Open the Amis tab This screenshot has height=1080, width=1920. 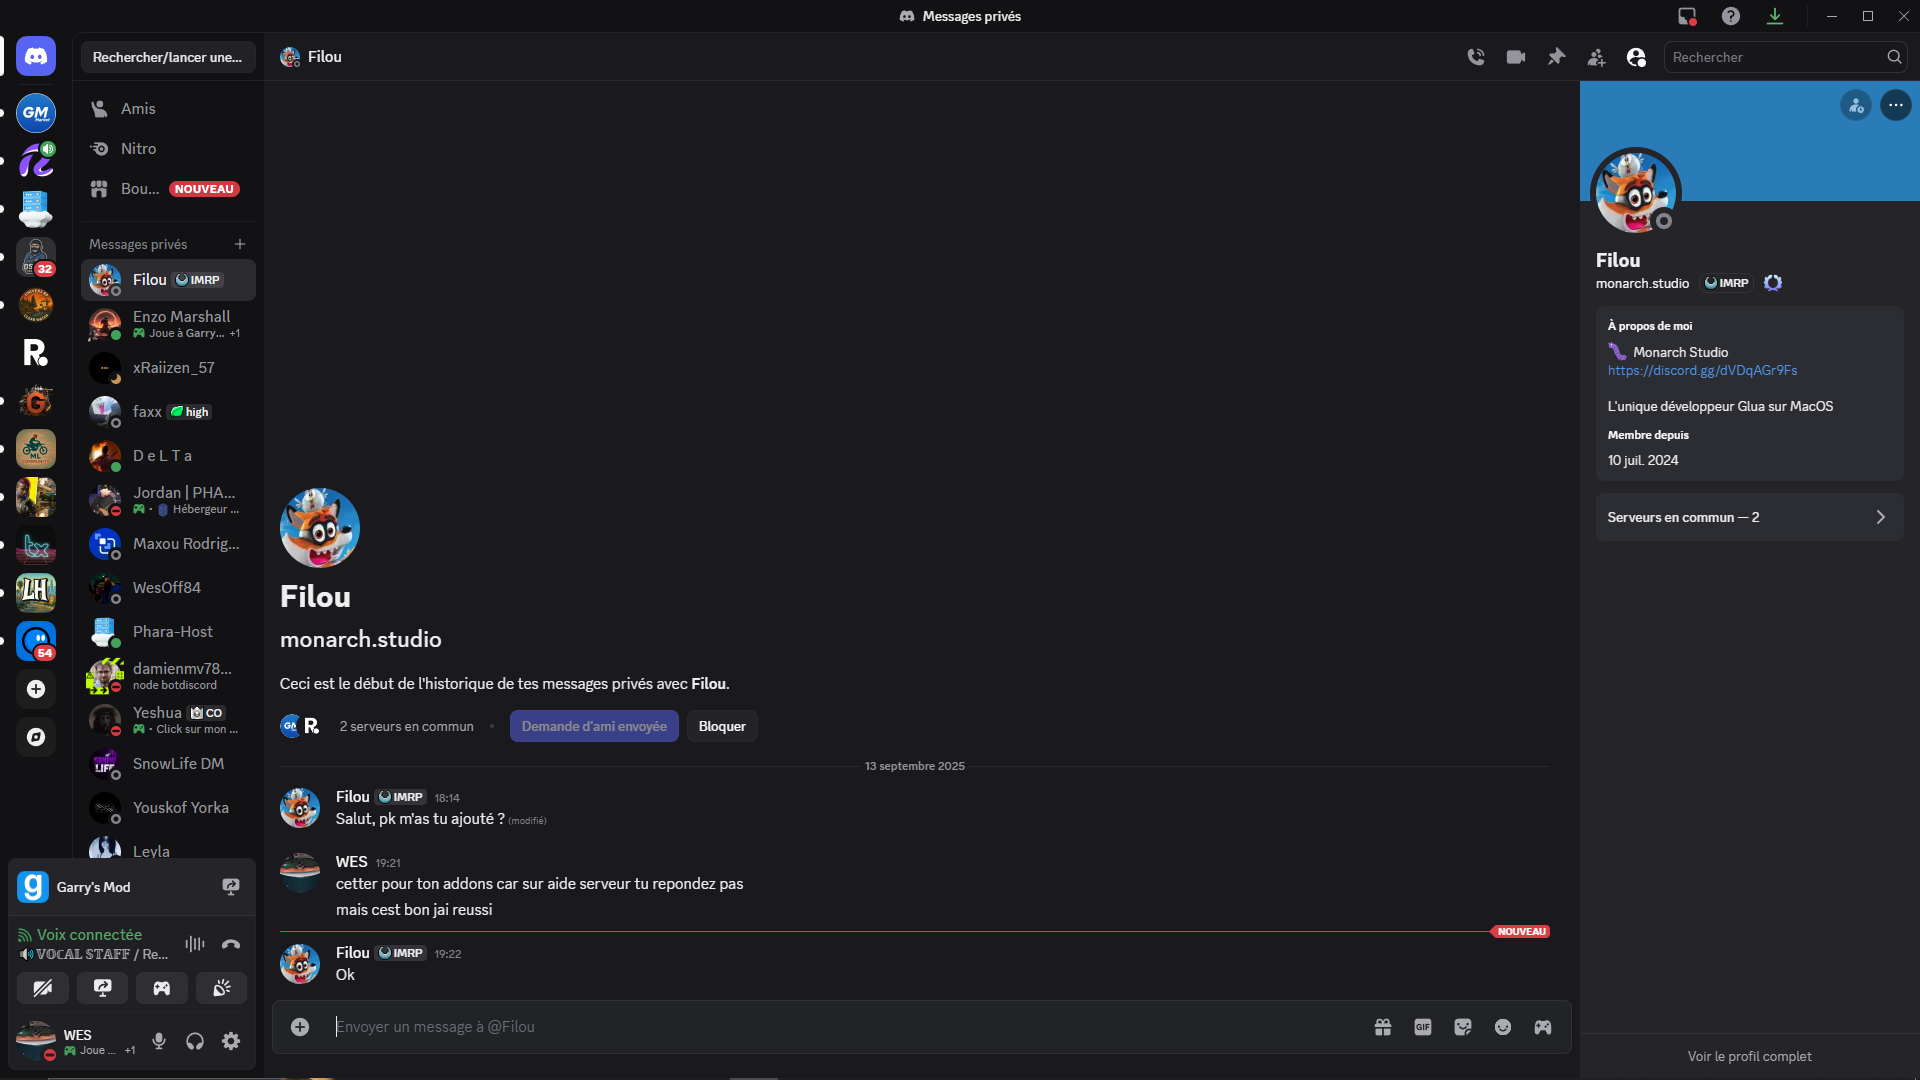138,109
